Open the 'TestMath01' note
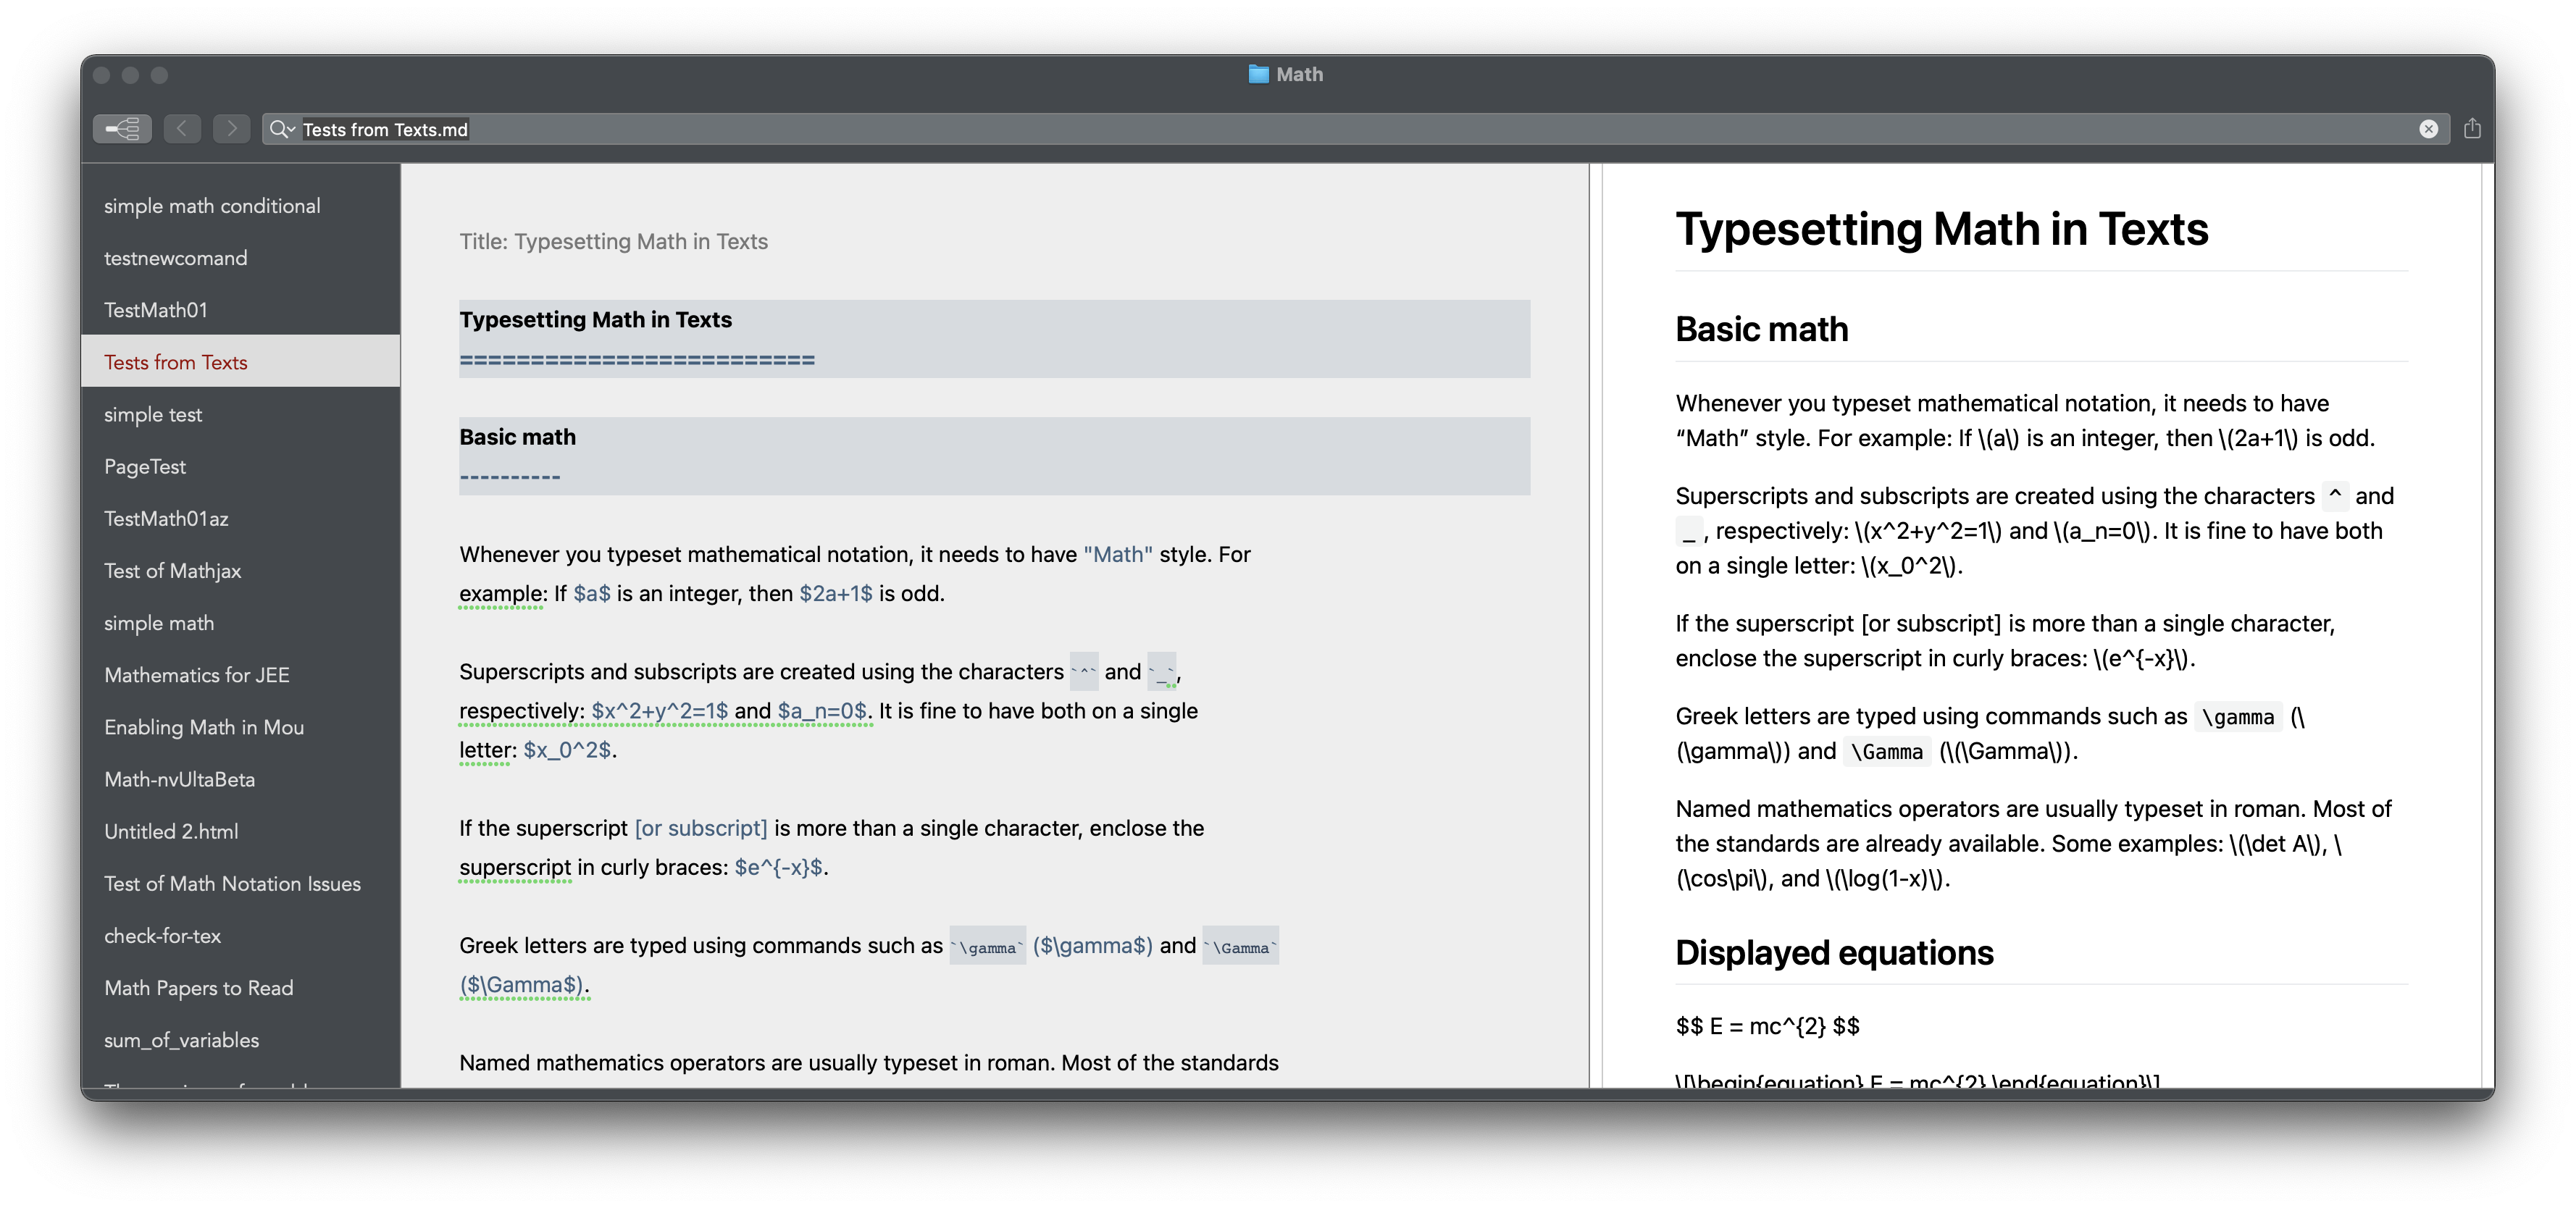 pos(156,310)
